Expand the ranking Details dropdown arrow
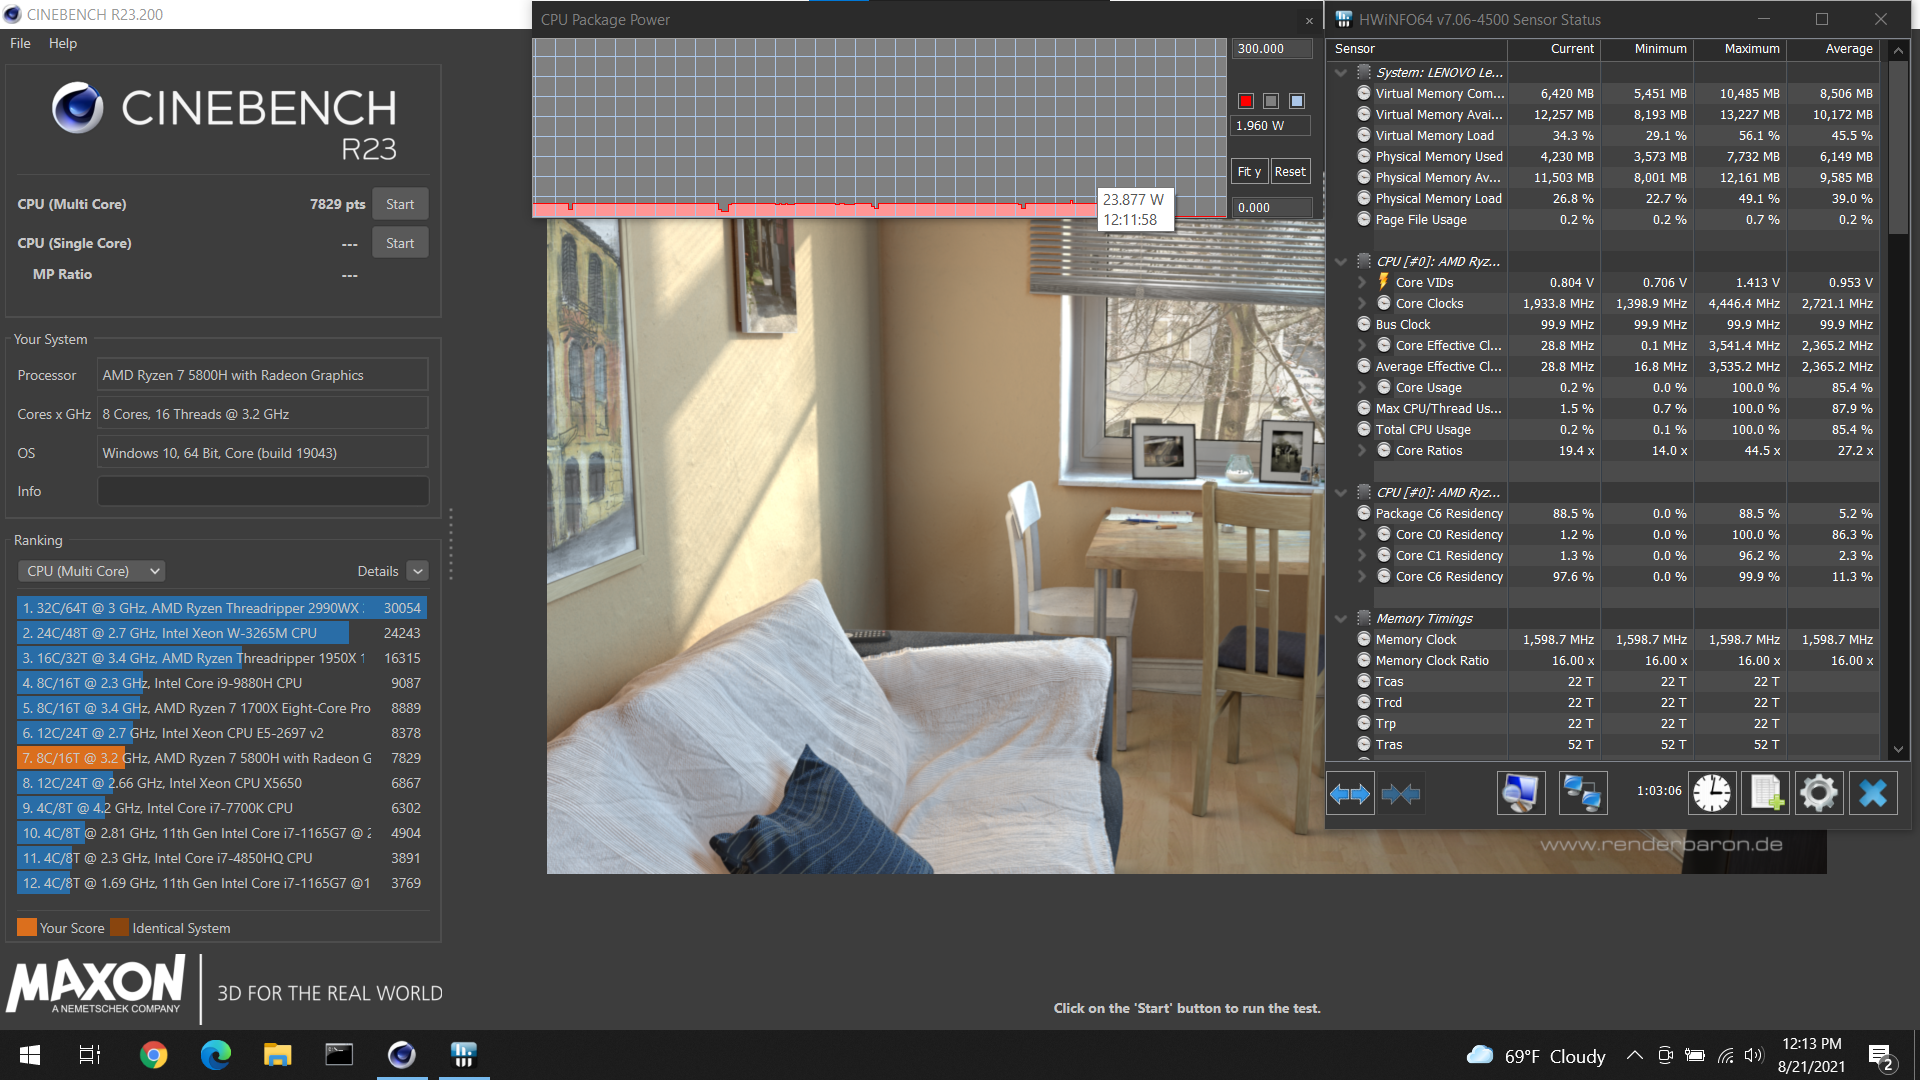 pos(418,571)
